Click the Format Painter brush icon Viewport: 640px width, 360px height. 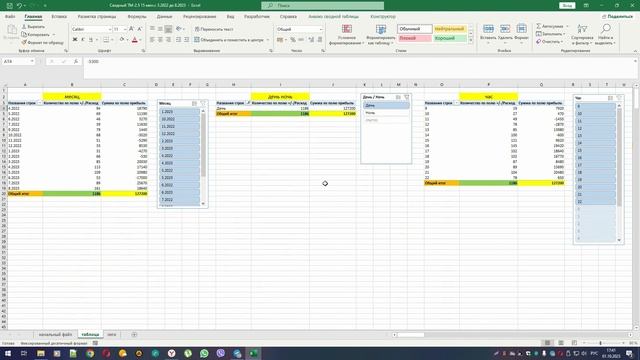(x=24, y=42)
